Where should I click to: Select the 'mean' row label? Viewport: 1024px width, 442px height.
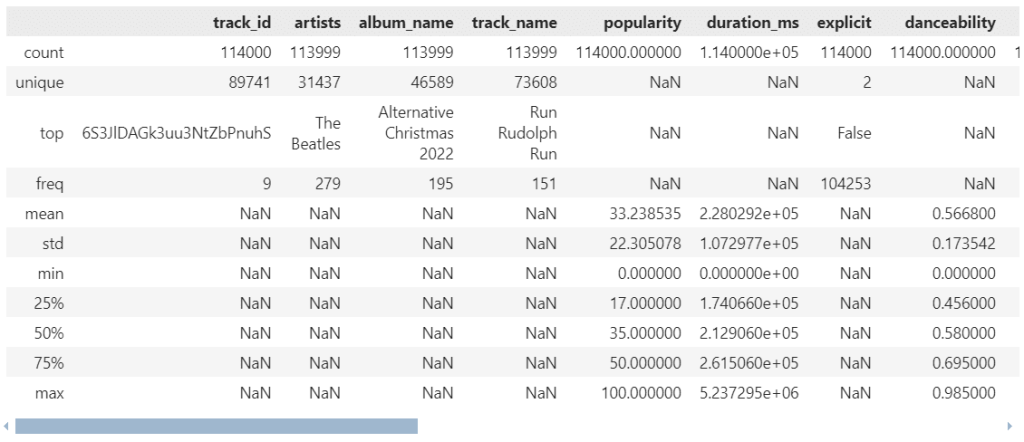(x=40, y=213)
